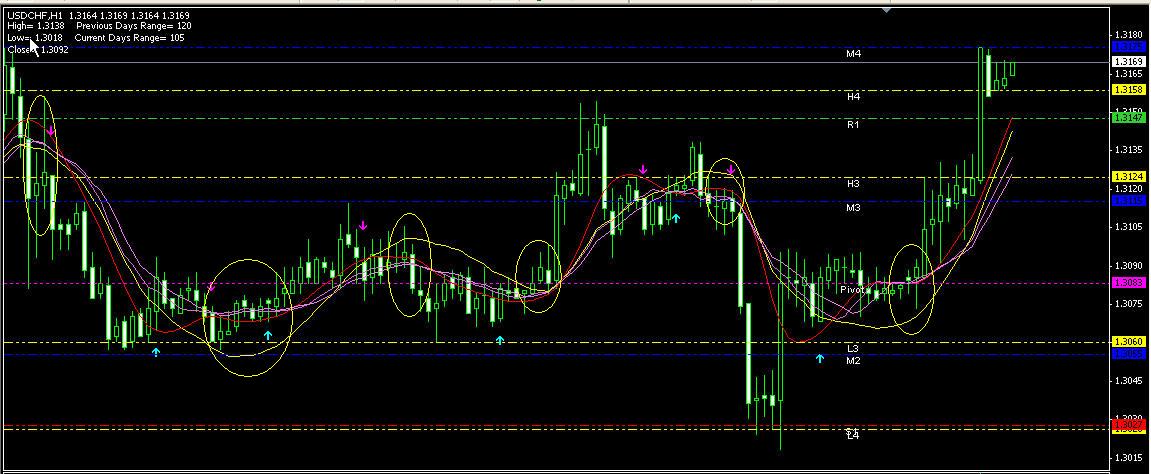
Task: Click the 1.3180 price on the axis
Action: point(1128,35)
